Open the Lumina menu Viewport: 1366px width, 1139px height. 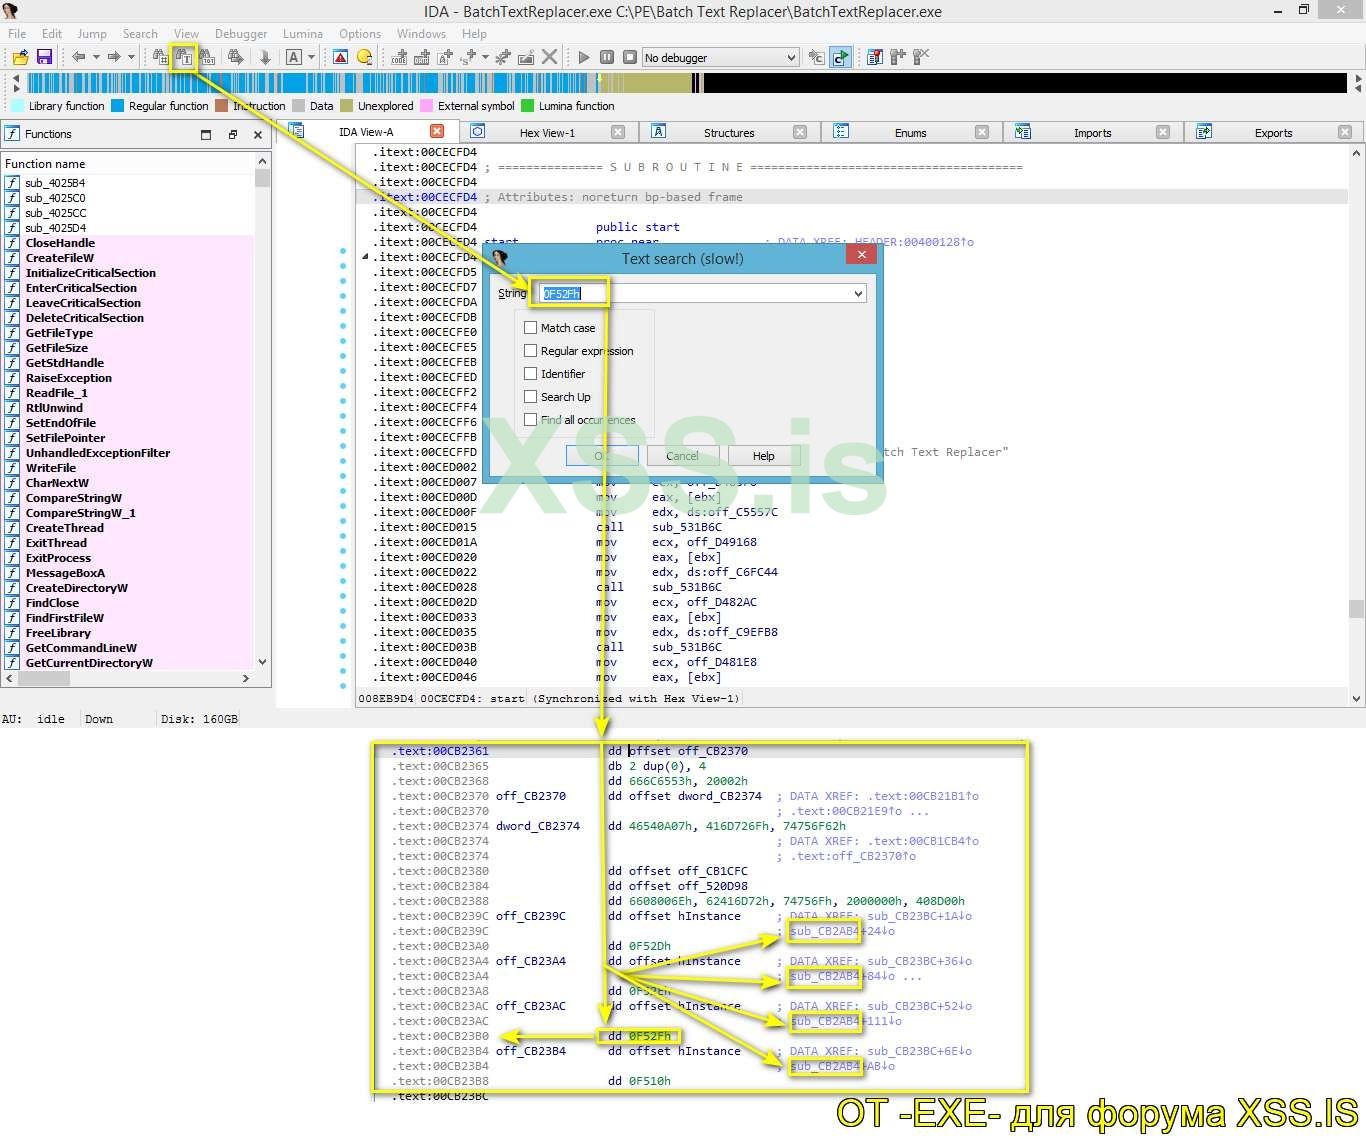pos(303,33)
